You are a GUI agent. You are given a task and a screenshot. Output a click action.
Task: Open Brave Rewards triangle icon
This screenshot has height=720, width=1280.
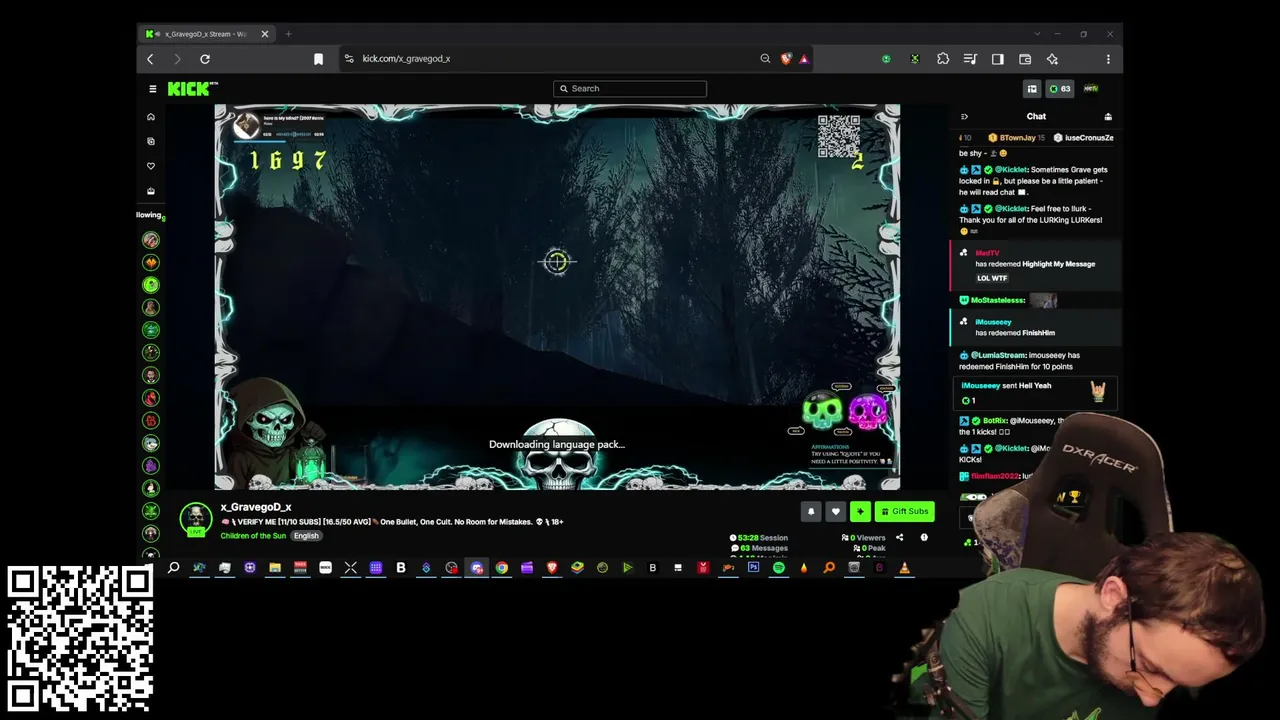(803, 59)
